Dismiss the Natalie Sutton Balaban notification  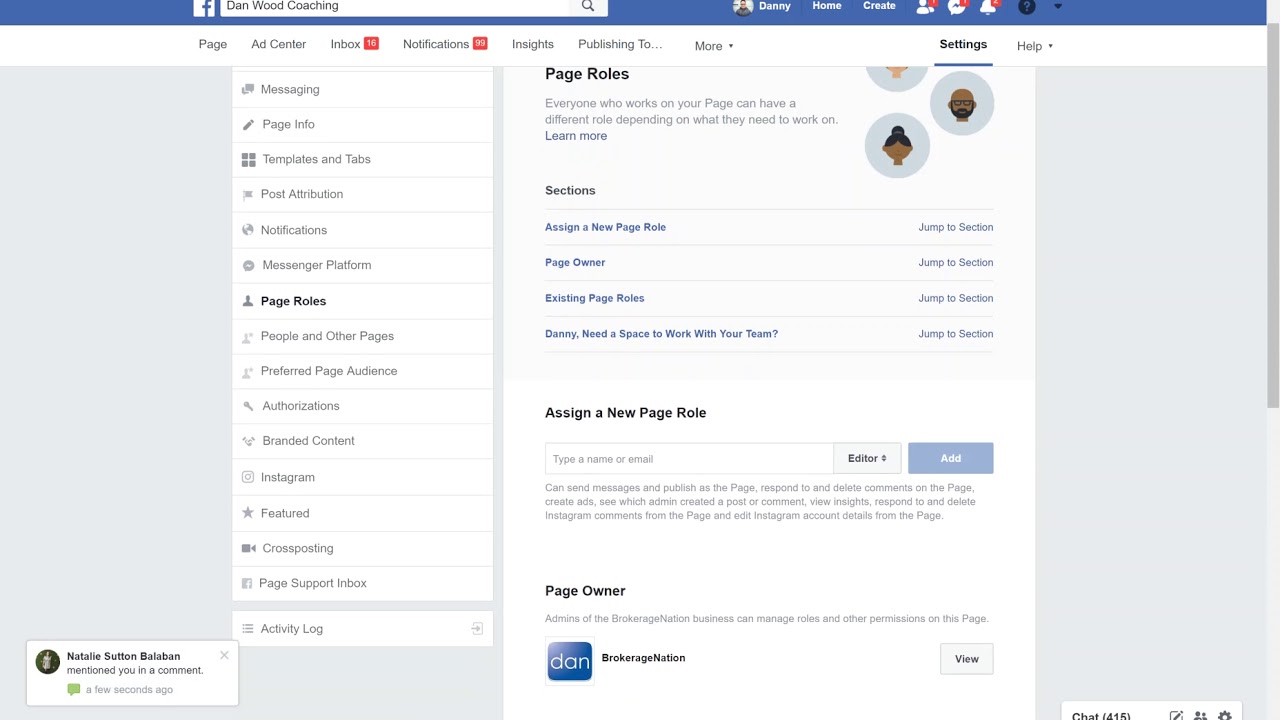224,655
